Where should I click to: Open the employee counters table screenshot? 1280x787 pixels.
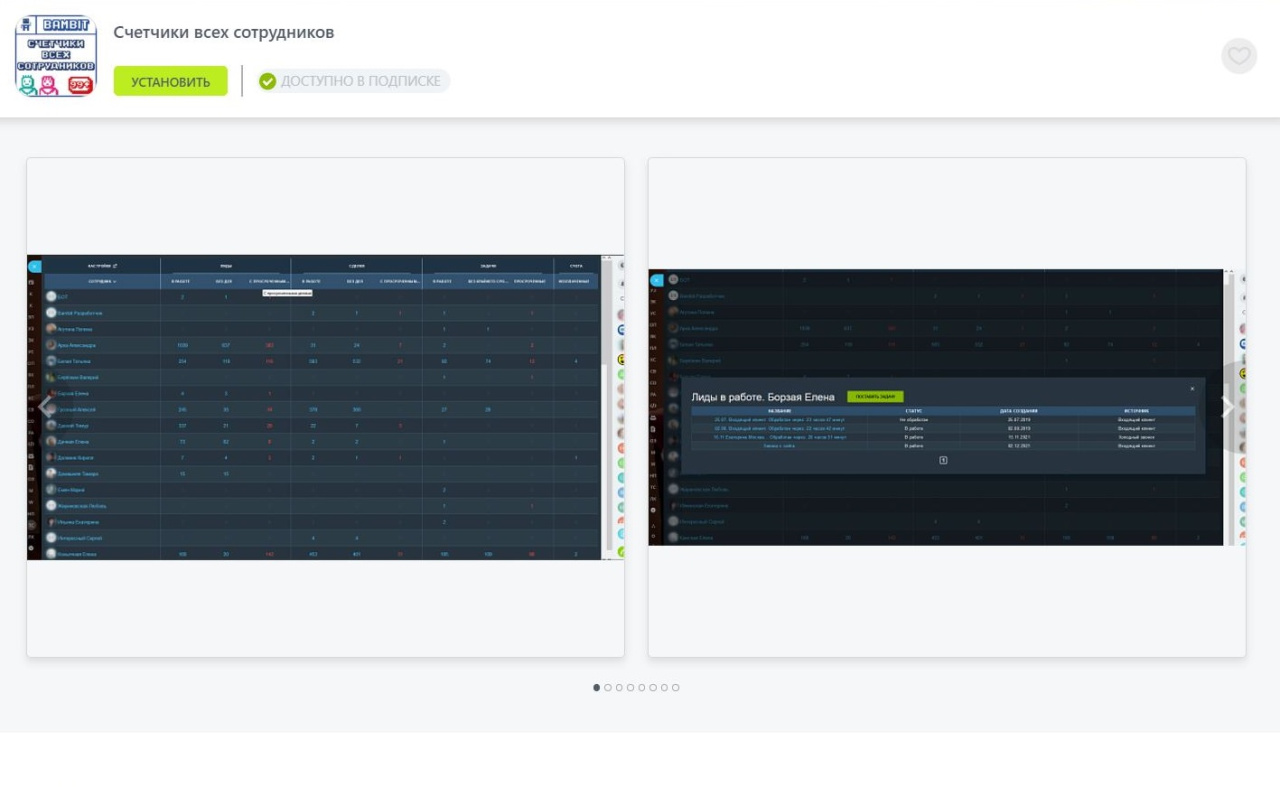(326, 407)
